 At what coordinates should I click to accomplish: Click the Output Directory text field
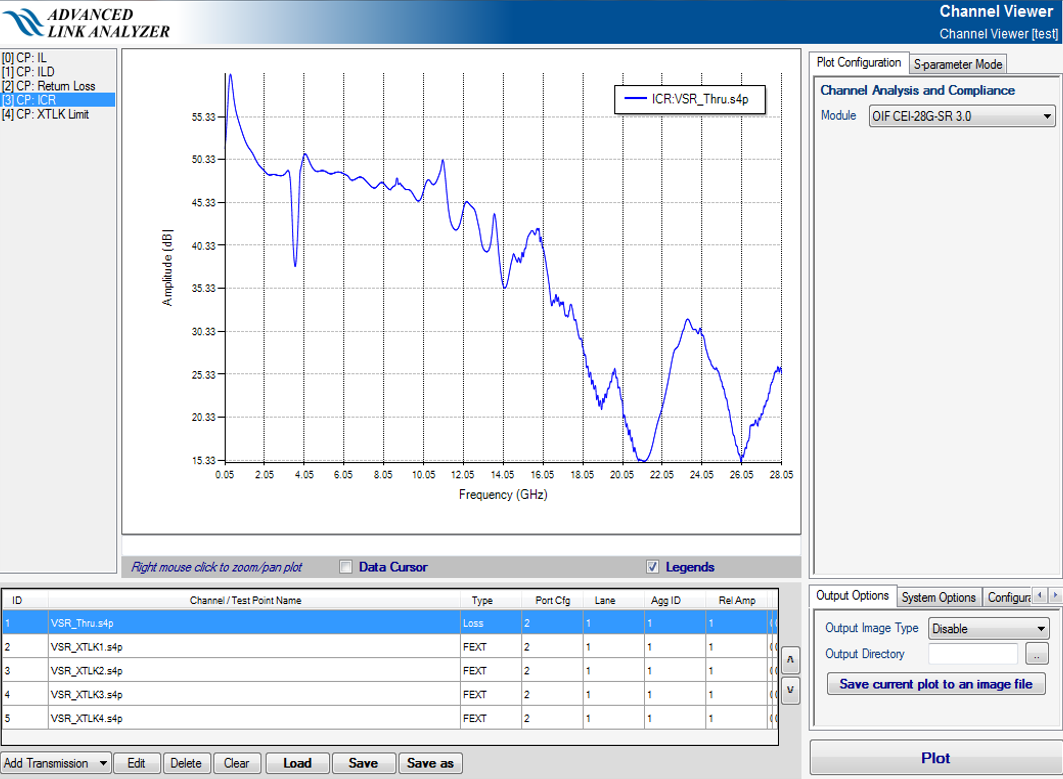pyautogui.click(x=972, y=654)
